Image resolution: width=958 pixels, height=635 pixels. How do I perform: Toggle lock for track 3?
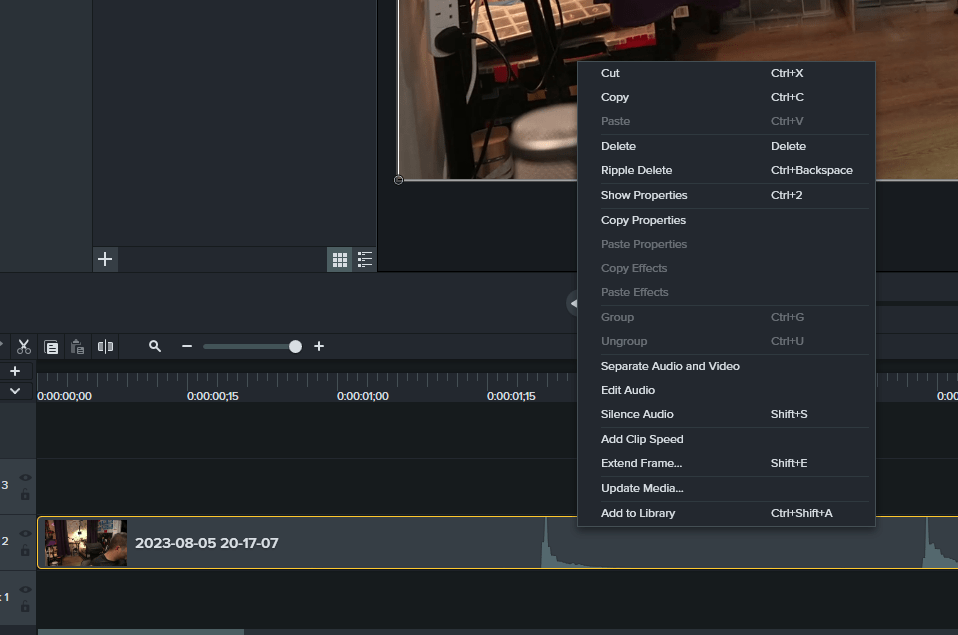pos(25,494)
